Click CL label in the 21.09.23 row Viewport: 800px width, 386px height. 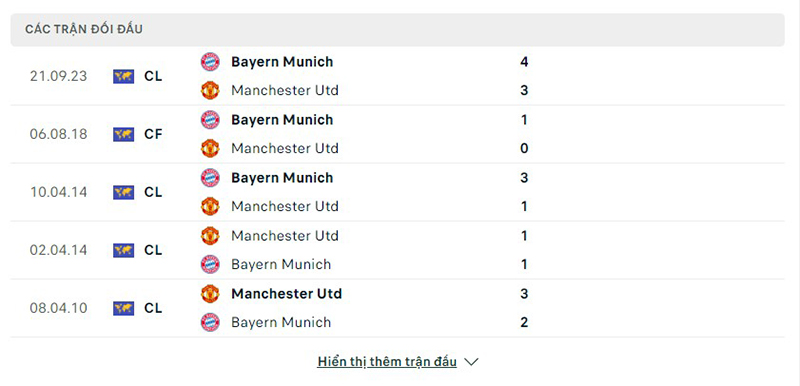click(x=153, y=76)
